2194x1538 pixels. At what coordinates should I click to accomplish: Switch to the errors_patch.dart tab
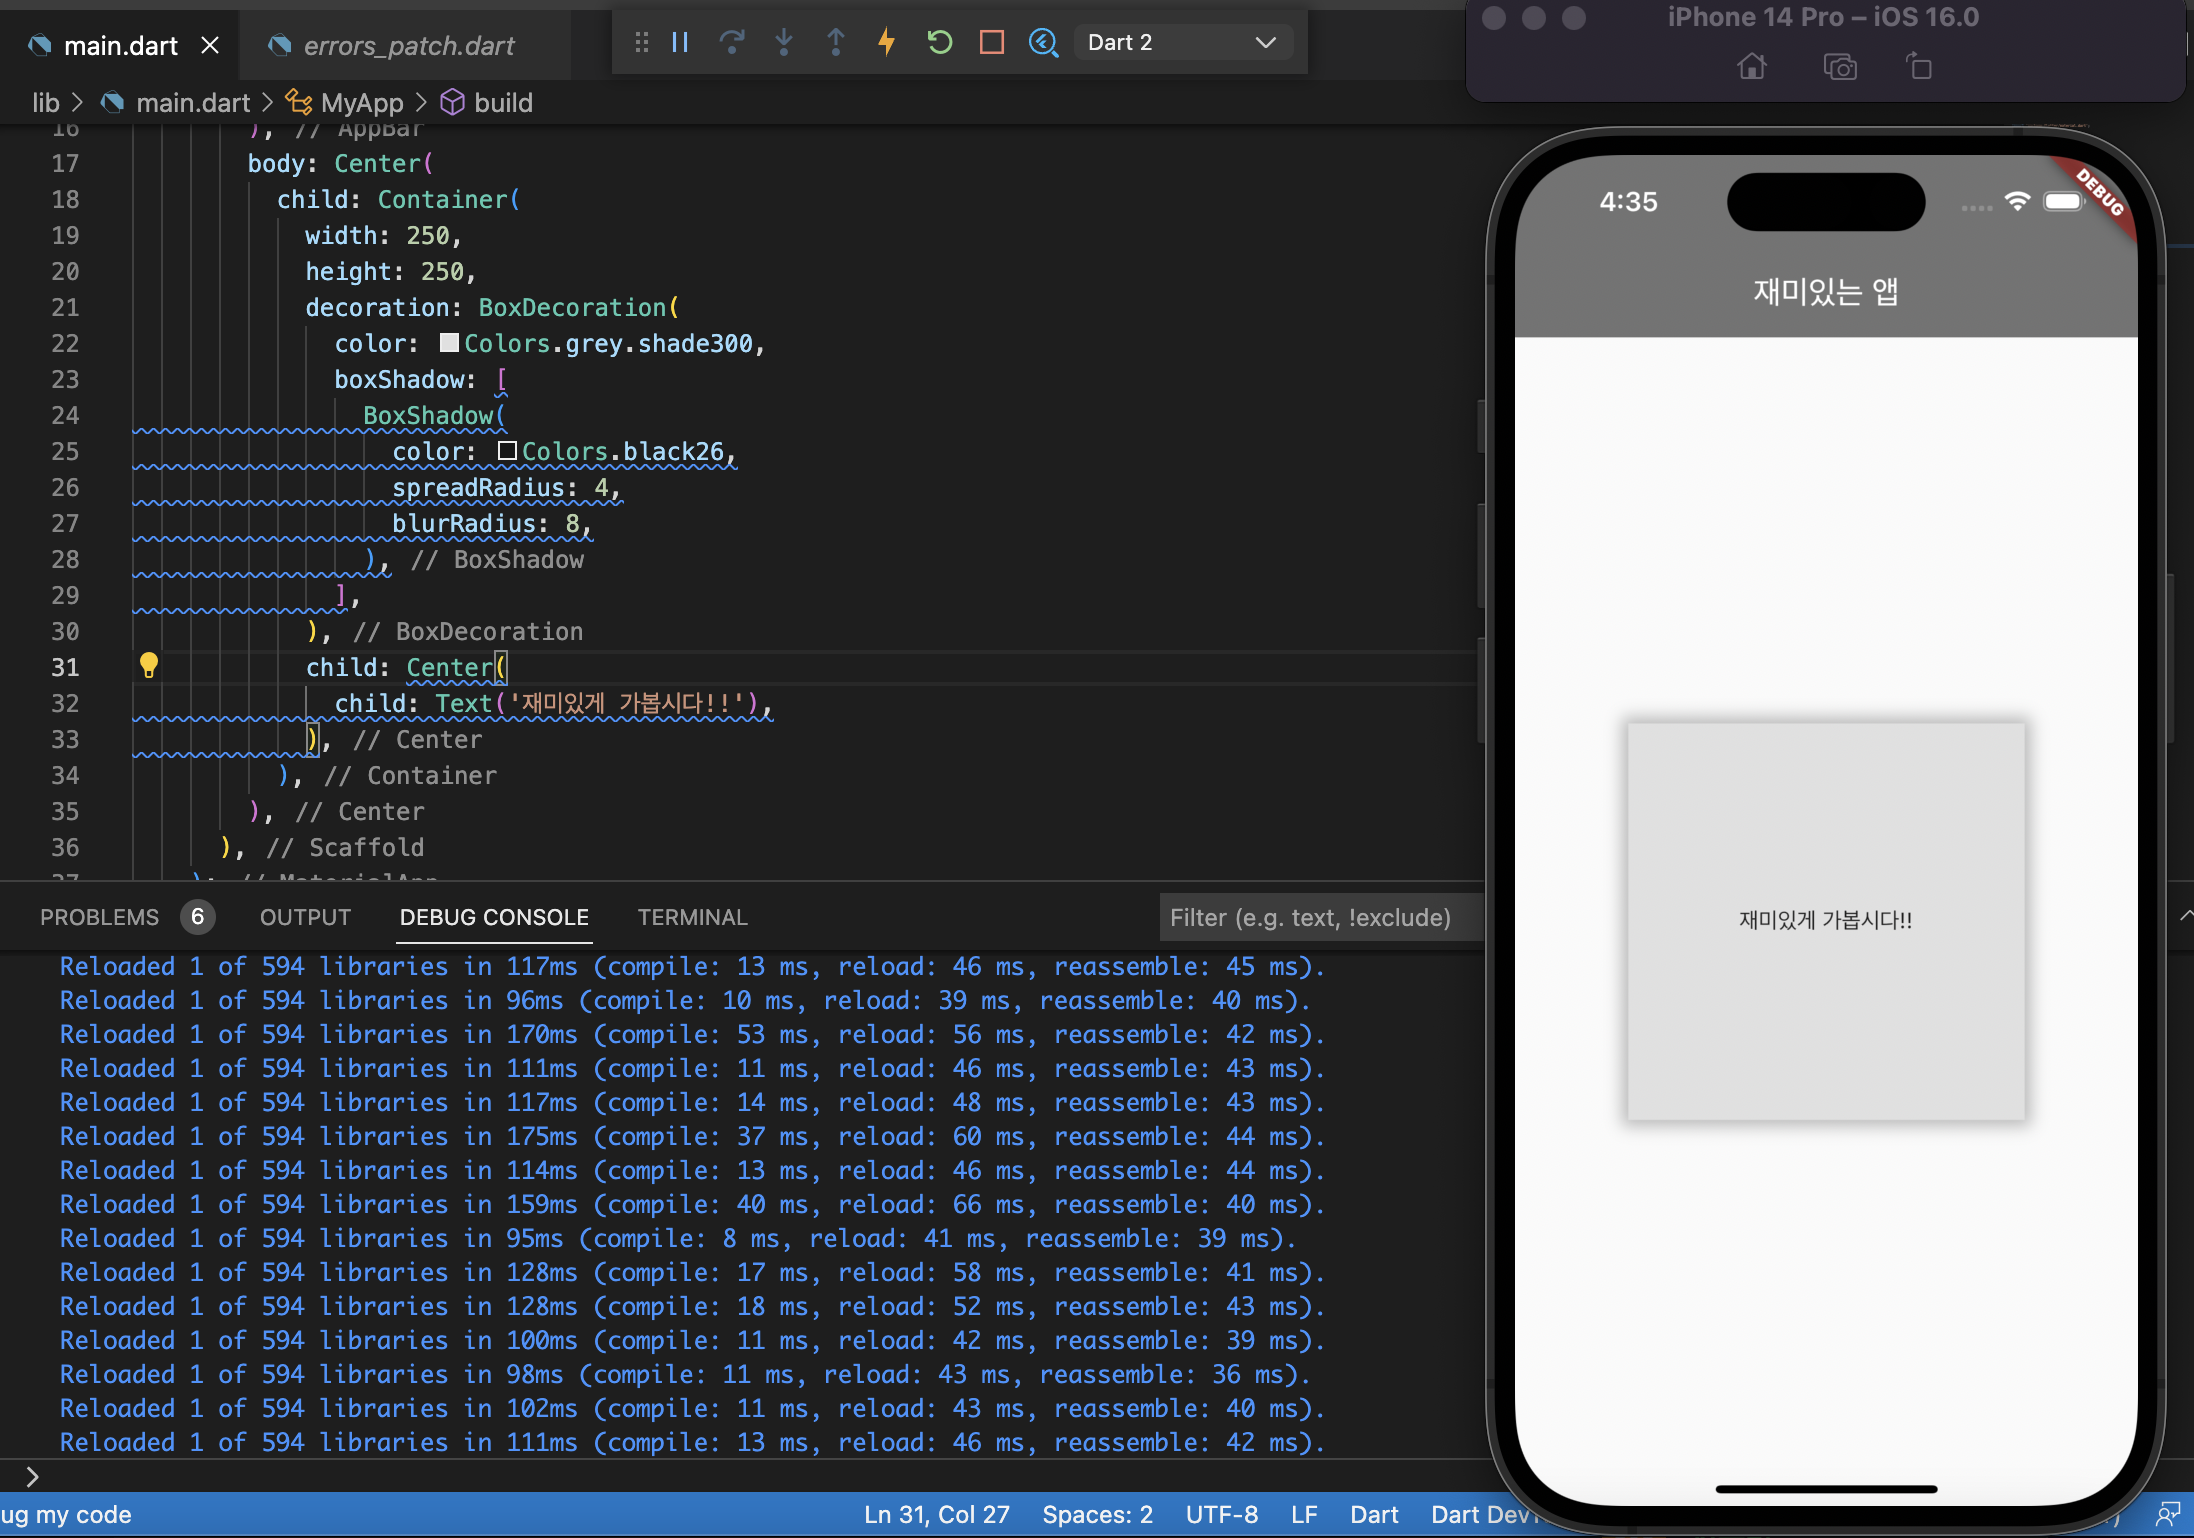408,46
